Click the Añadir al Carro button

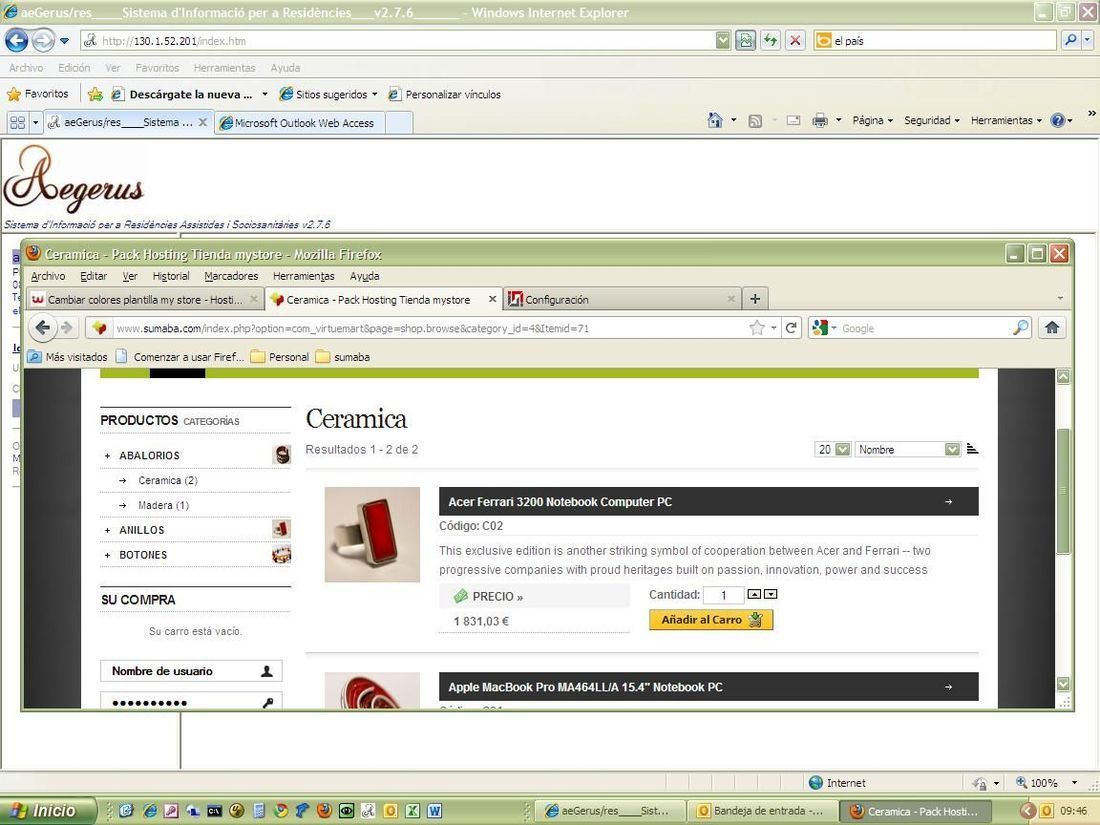tap(711, 619)
